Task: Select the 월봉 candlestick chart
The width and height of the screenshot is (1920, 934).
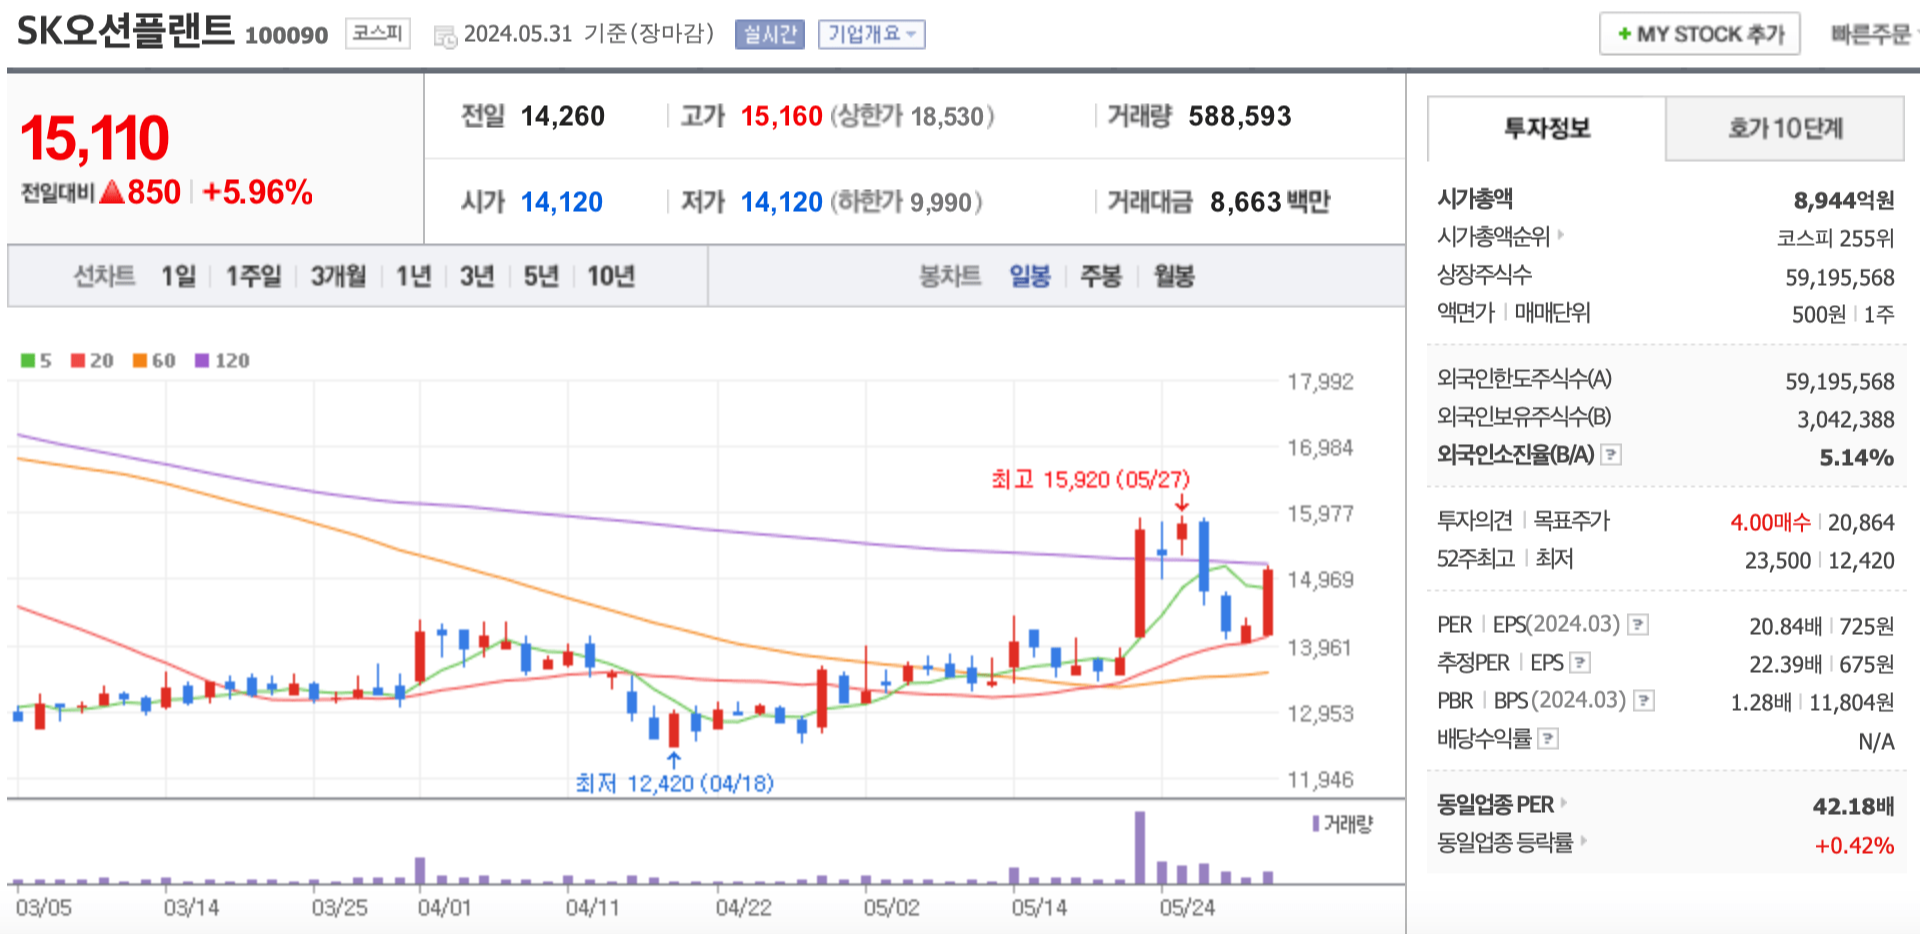Action: tap(1174, 276)
